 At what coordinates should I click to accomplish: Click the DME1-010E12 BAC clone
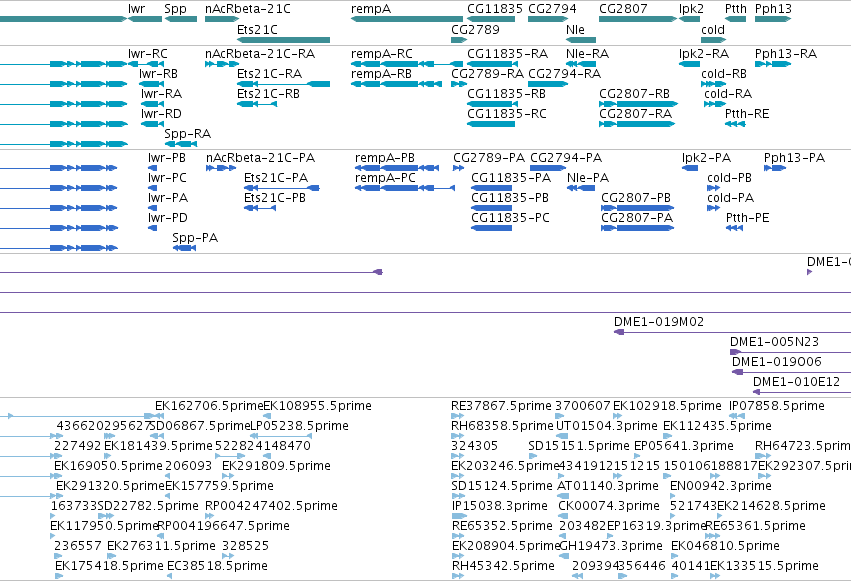(x=802, y=392)
